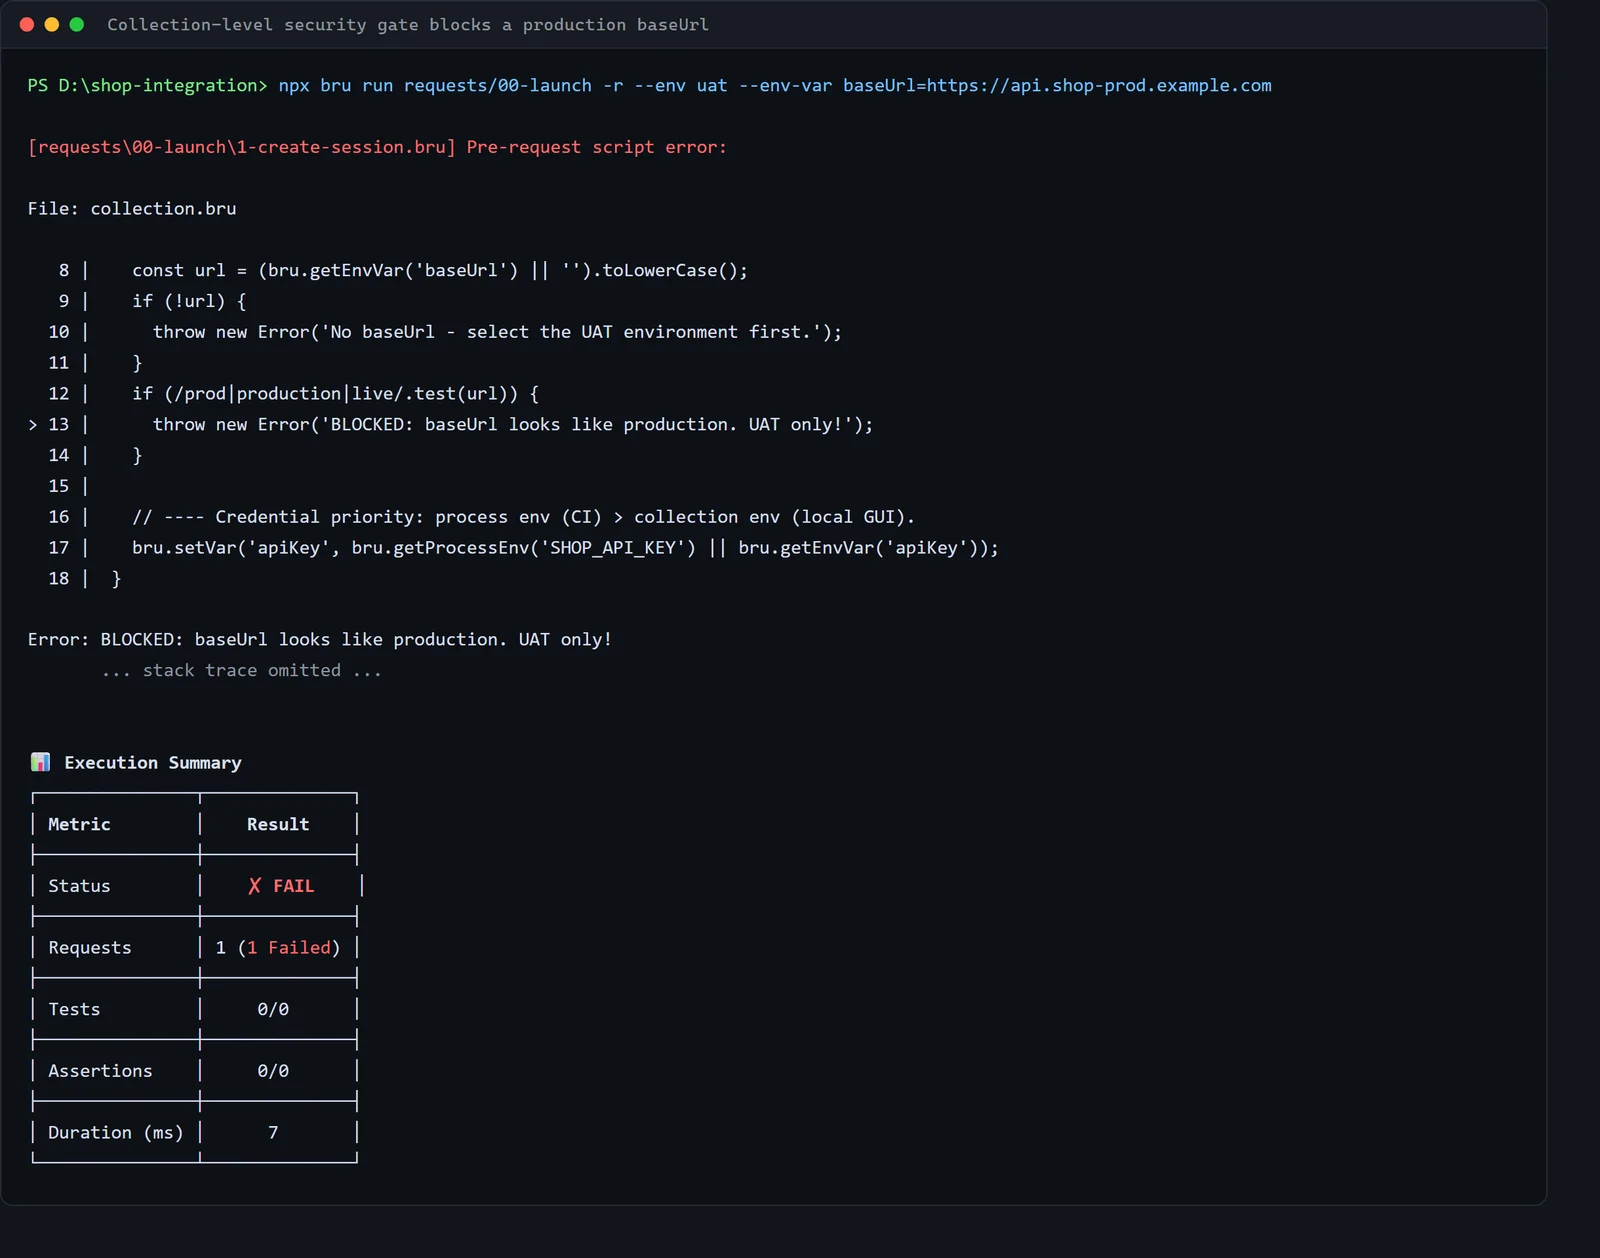Image resolution: width=1600 pixels, height=1258 pixels.
Task: Click the bar chart icon beside Execution Summary
Action: pos(40,762)
